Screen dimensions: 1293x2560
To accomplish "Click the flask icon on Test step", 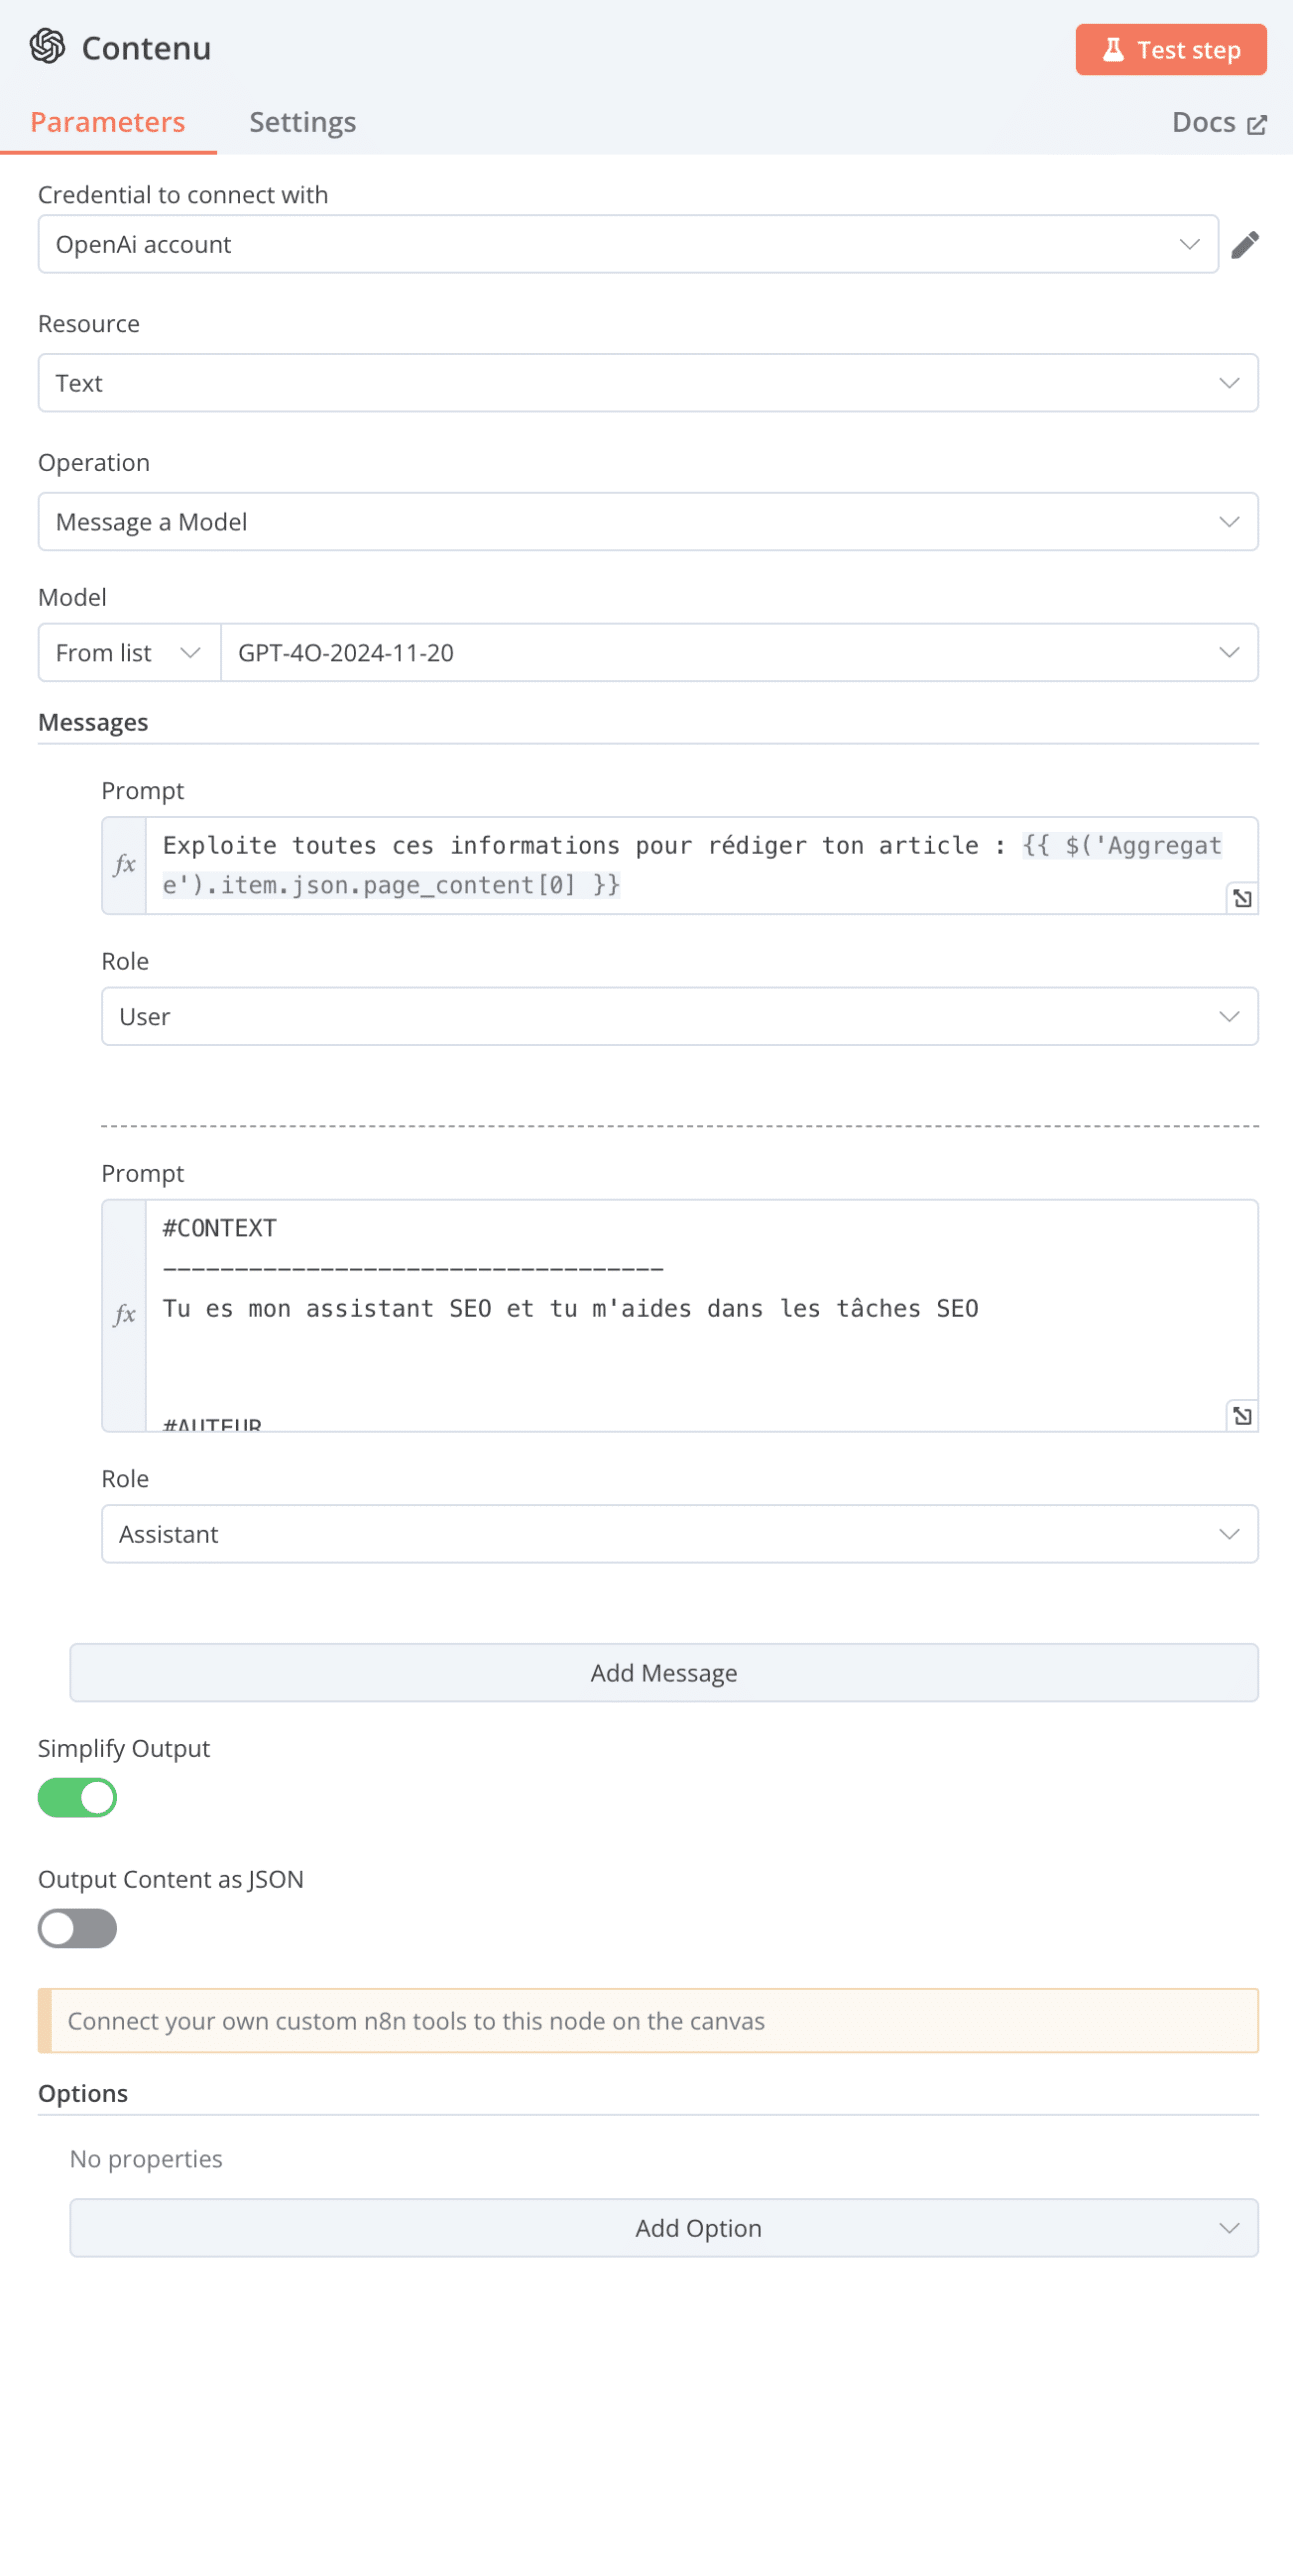I will pos(1112,50).
